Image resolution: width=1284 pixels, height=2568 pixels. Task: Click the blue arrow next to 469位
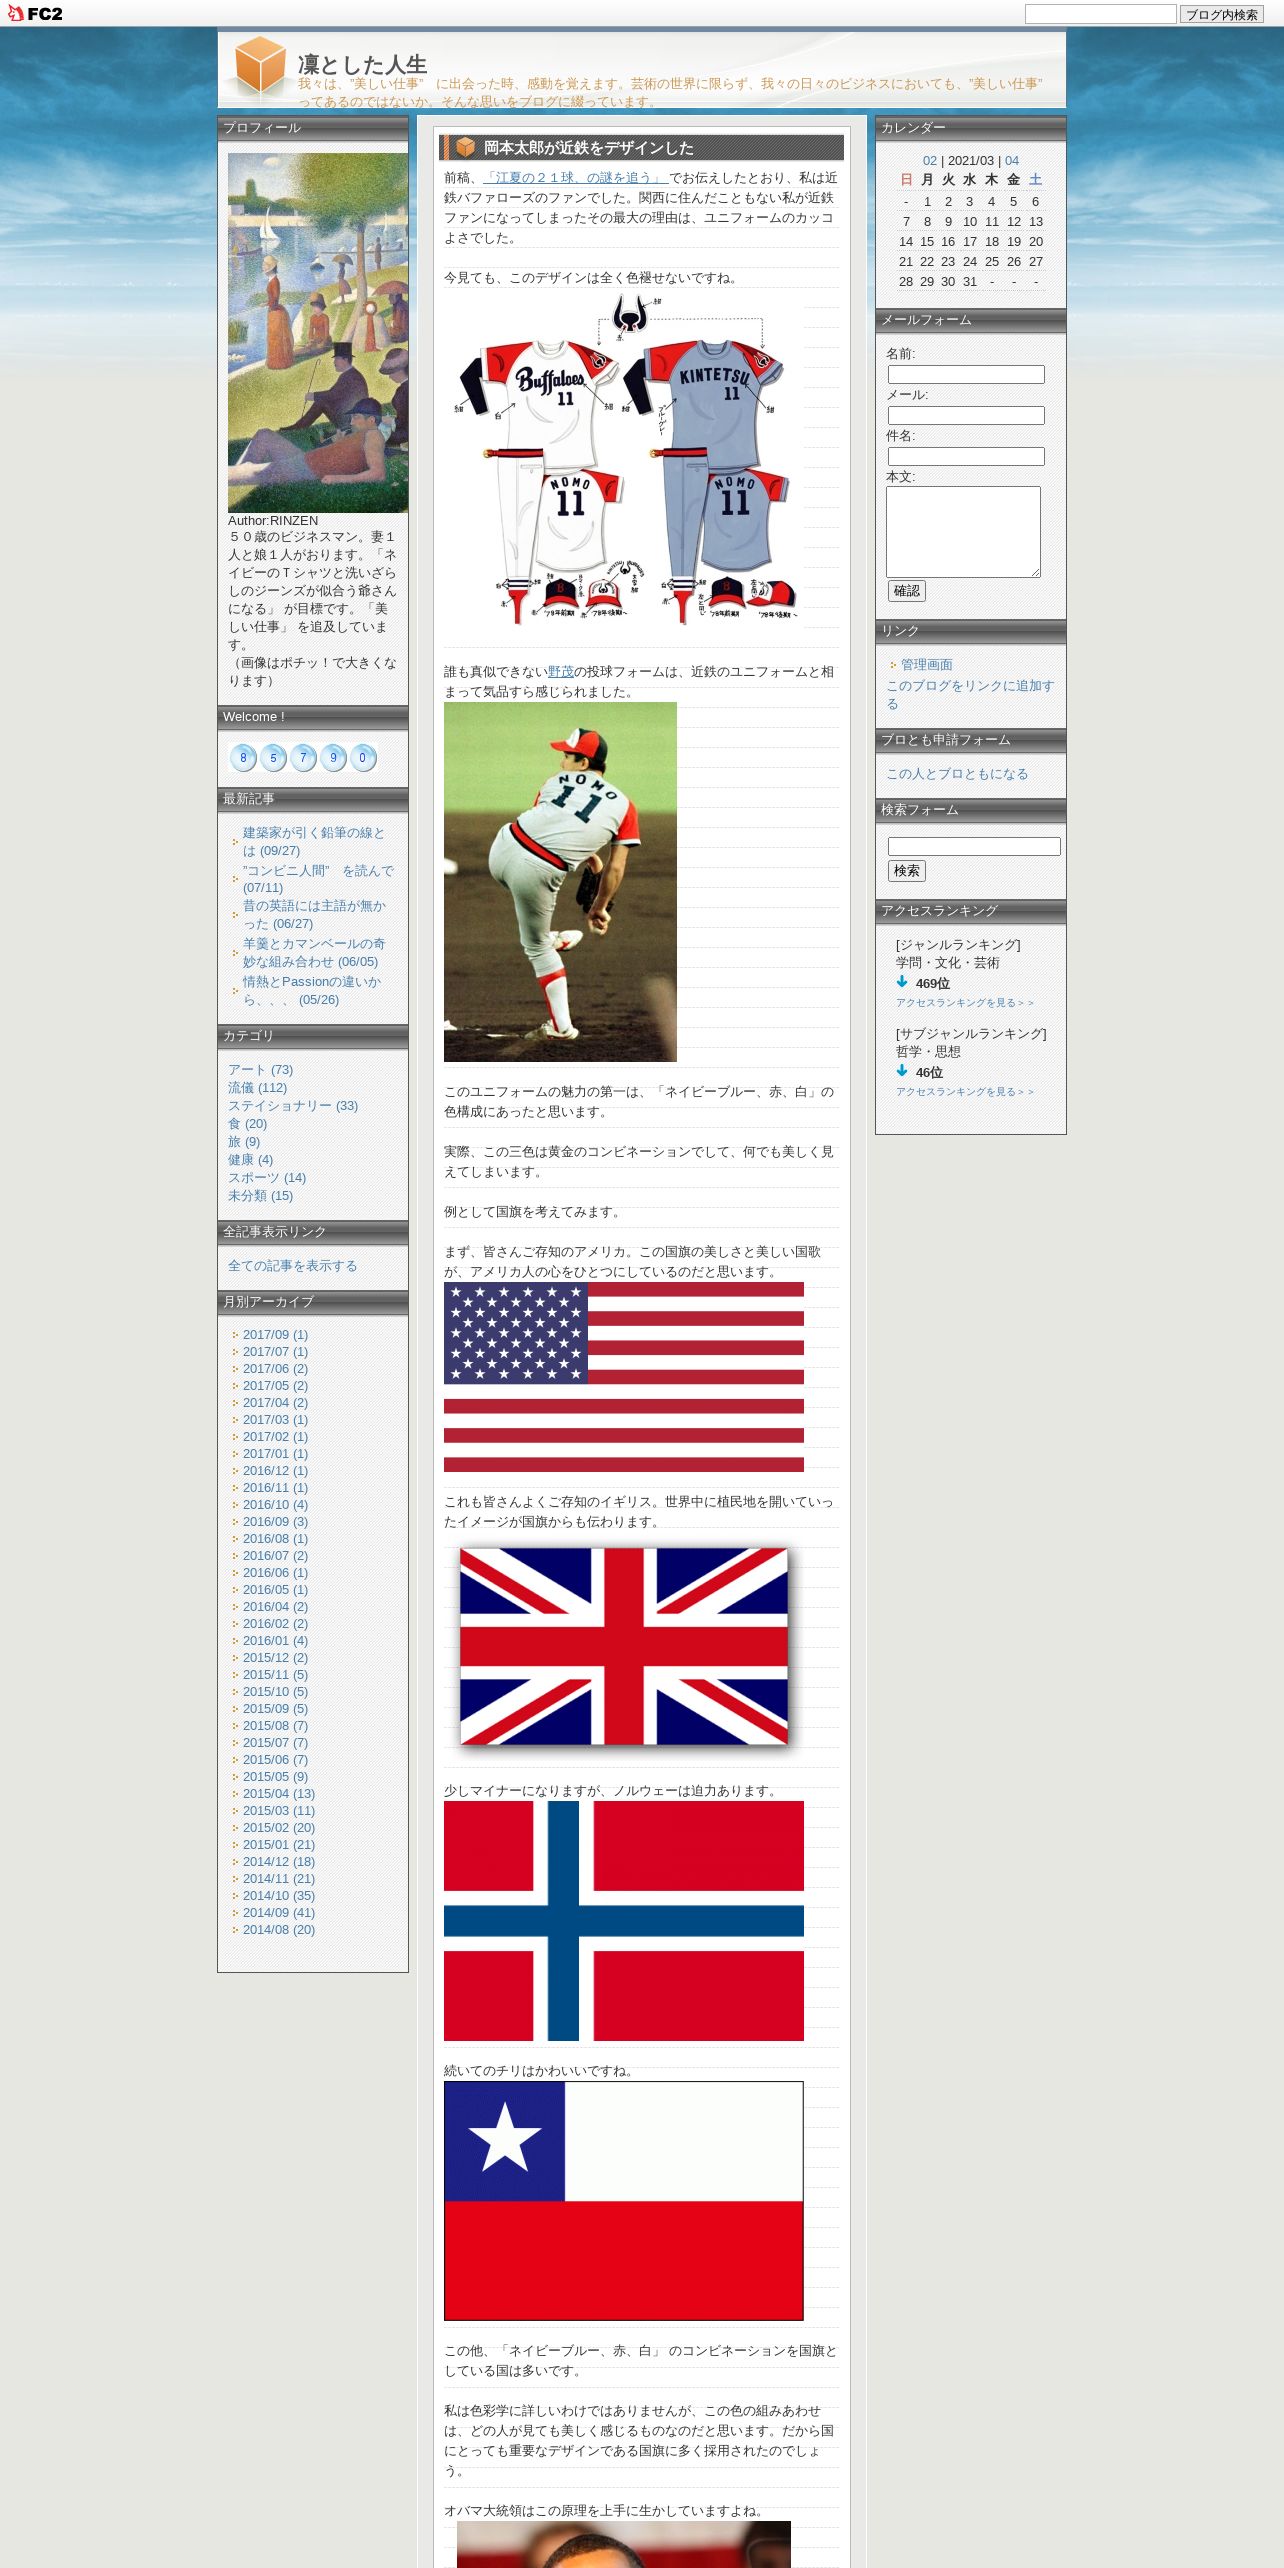902,982
